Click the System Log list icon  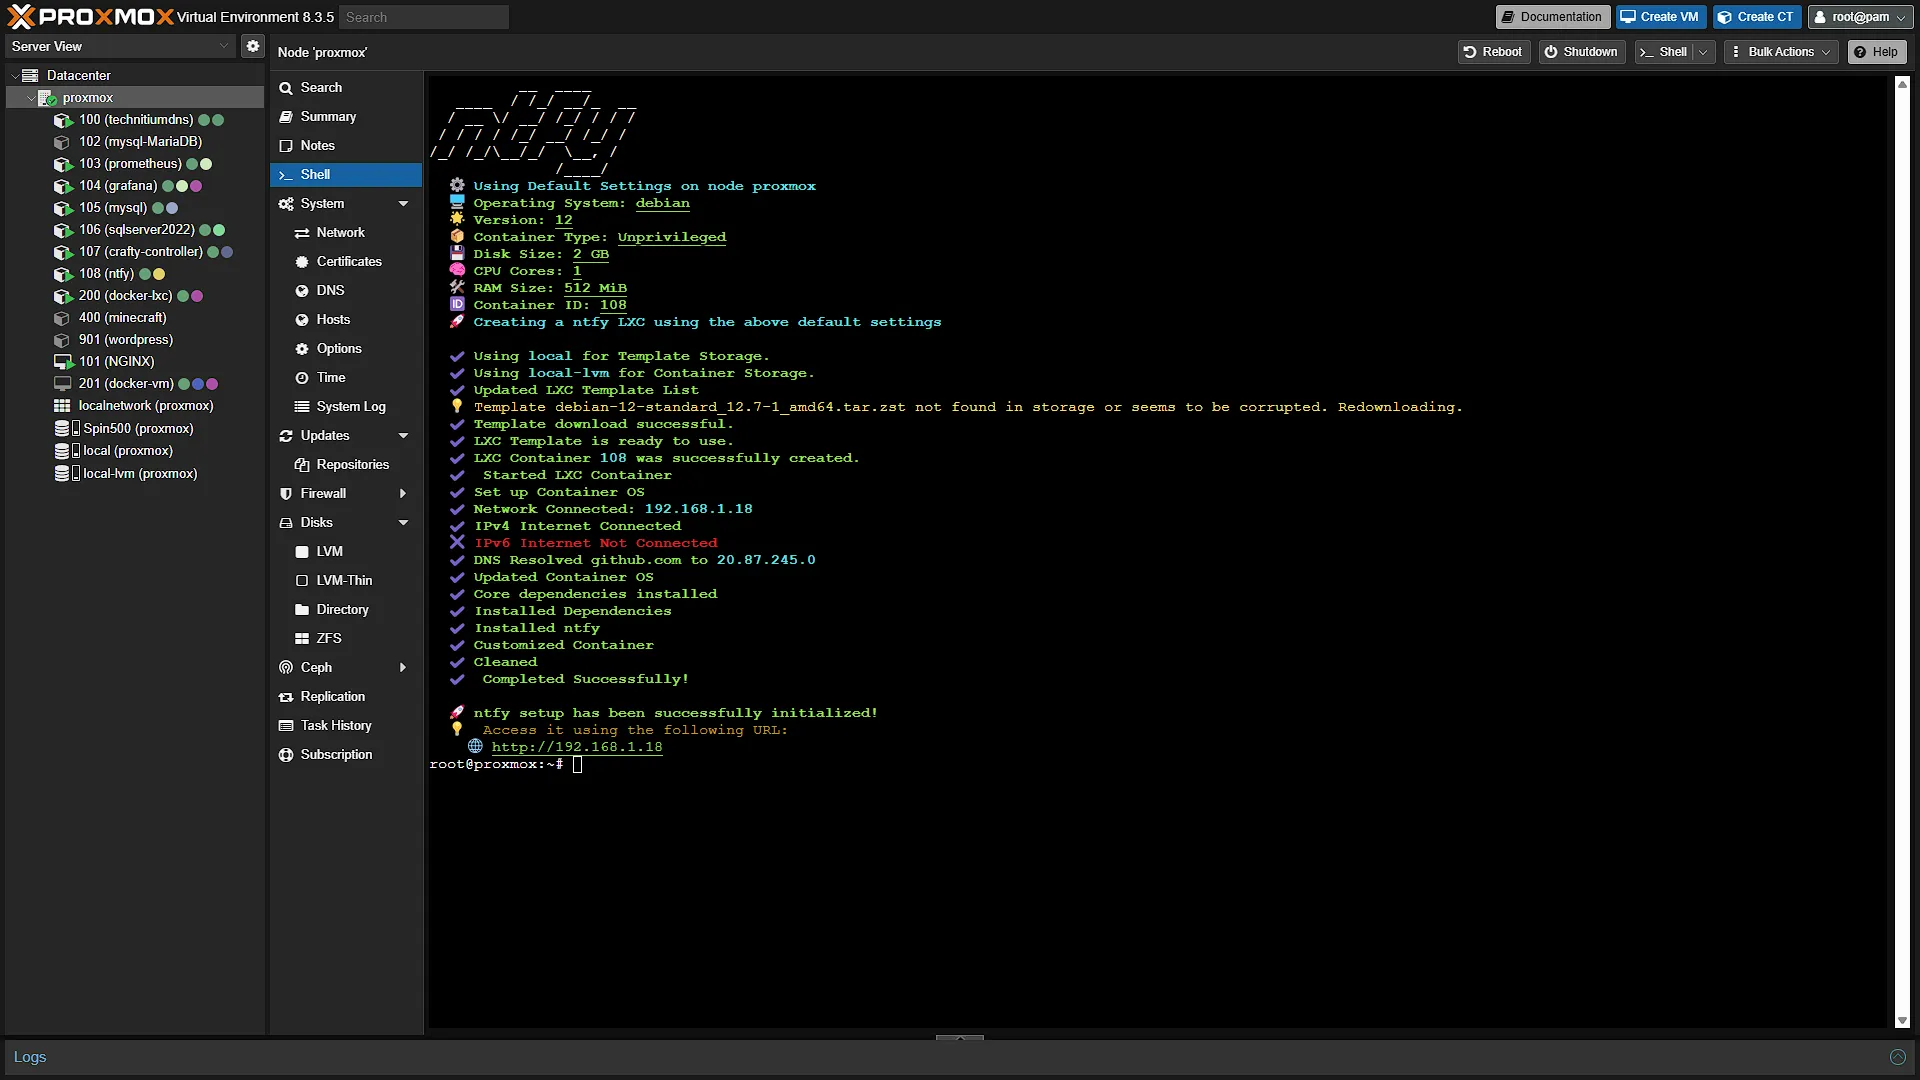pyautogui.click(x=302, y=407)
